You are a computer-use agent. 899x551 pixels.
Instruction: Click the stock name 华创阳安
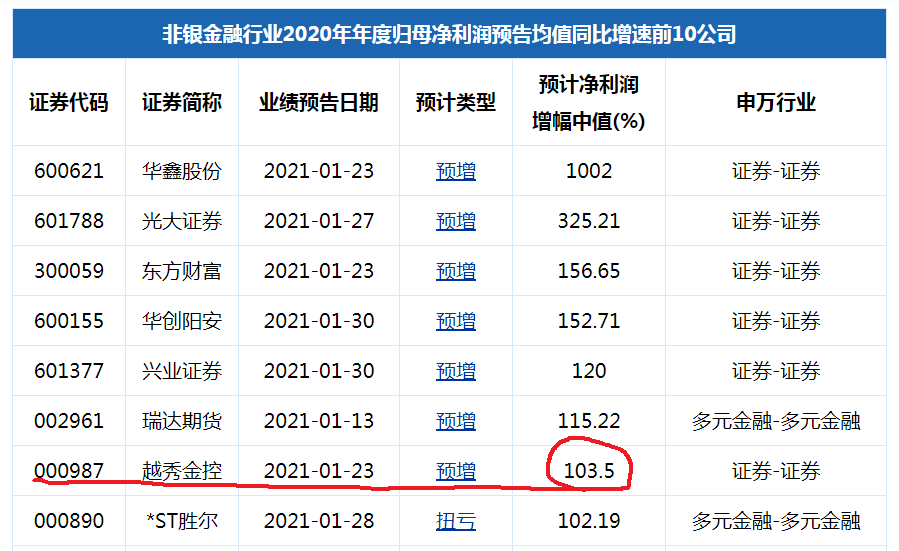tap(182, 321)
